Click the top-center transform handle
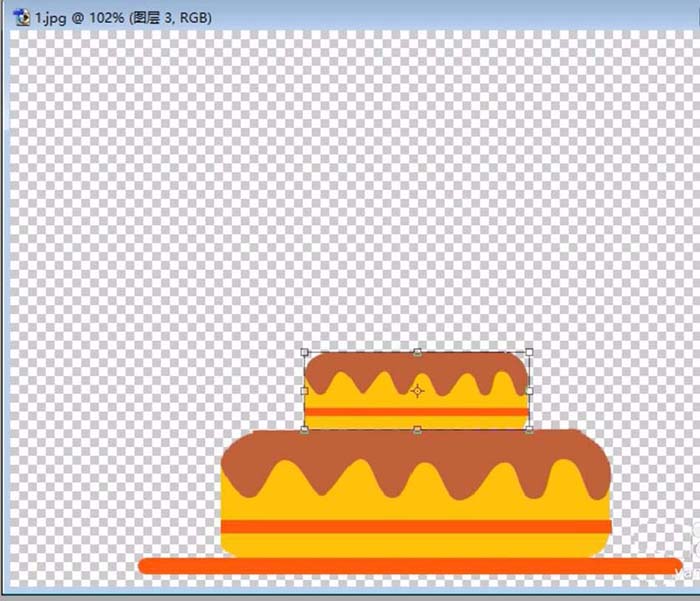The width and height of the screenshot is (700, 601). (x=417, y=352)
